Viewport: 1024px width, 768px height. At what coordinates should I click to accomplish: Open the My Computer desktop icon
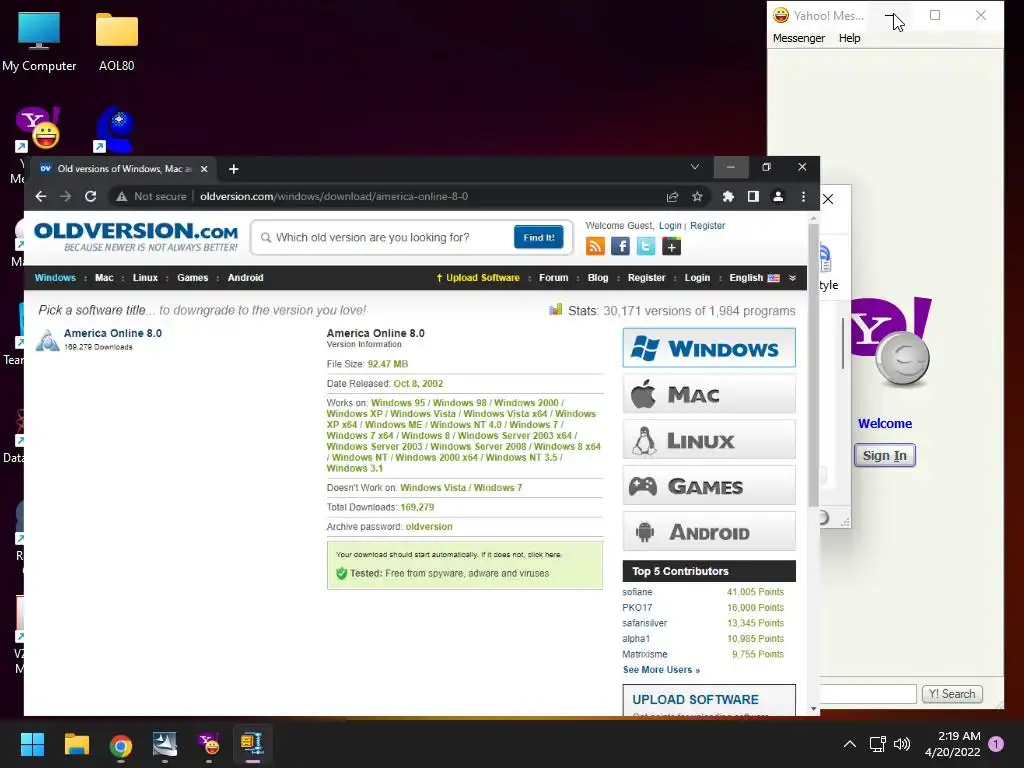tap(39, 42)
